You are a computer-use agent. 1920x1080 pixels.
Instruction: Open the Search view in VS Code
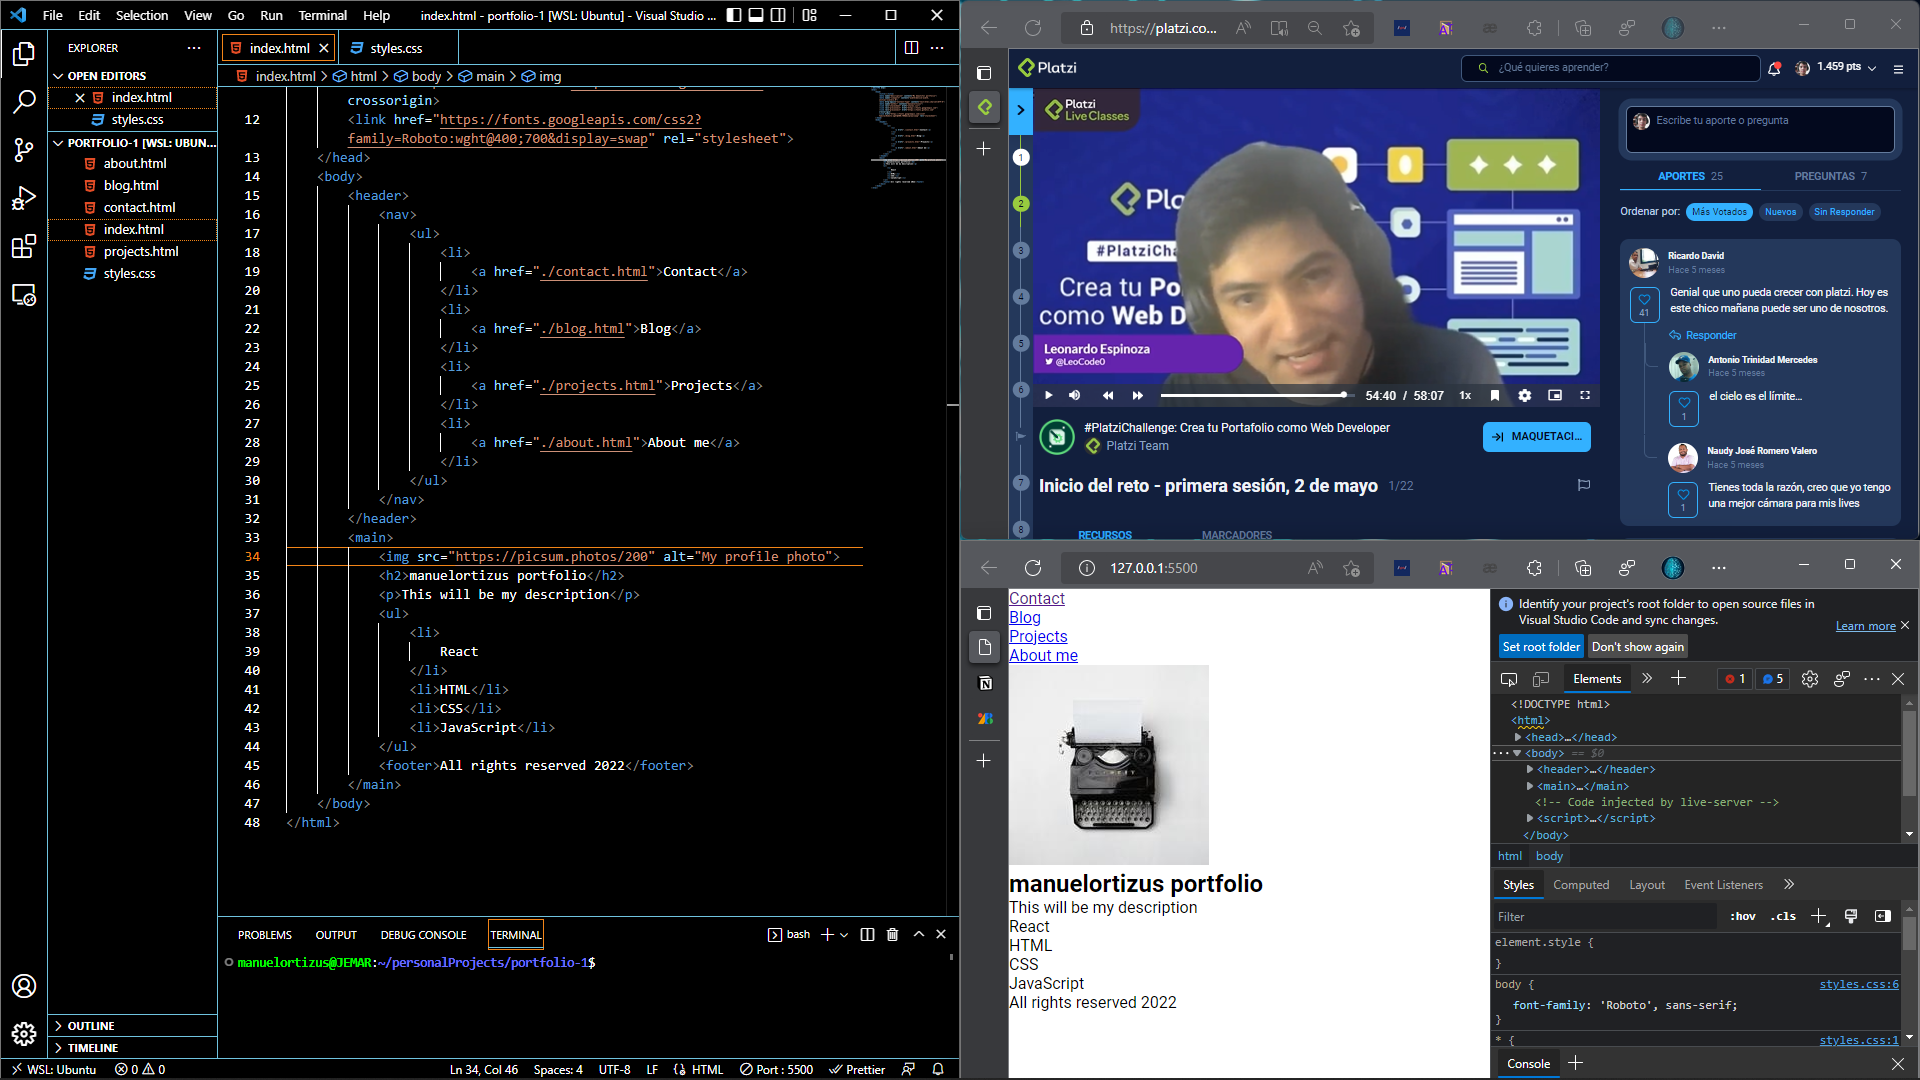point(24,101)
